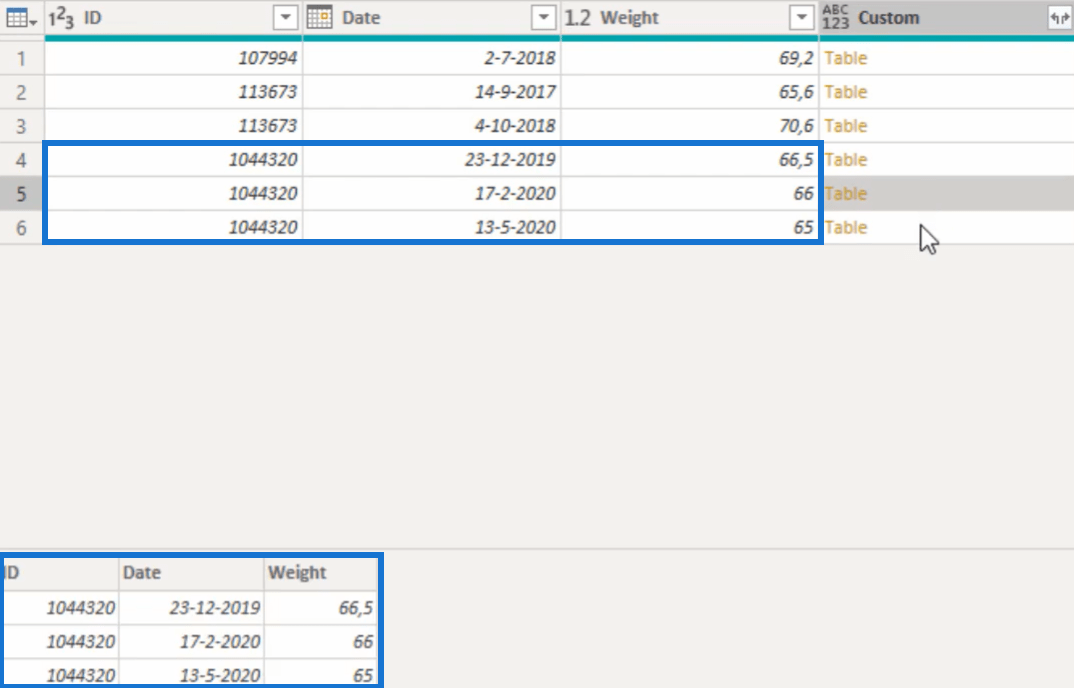
Task: Expand the Custom column table contents
Action: [1059, 18]
